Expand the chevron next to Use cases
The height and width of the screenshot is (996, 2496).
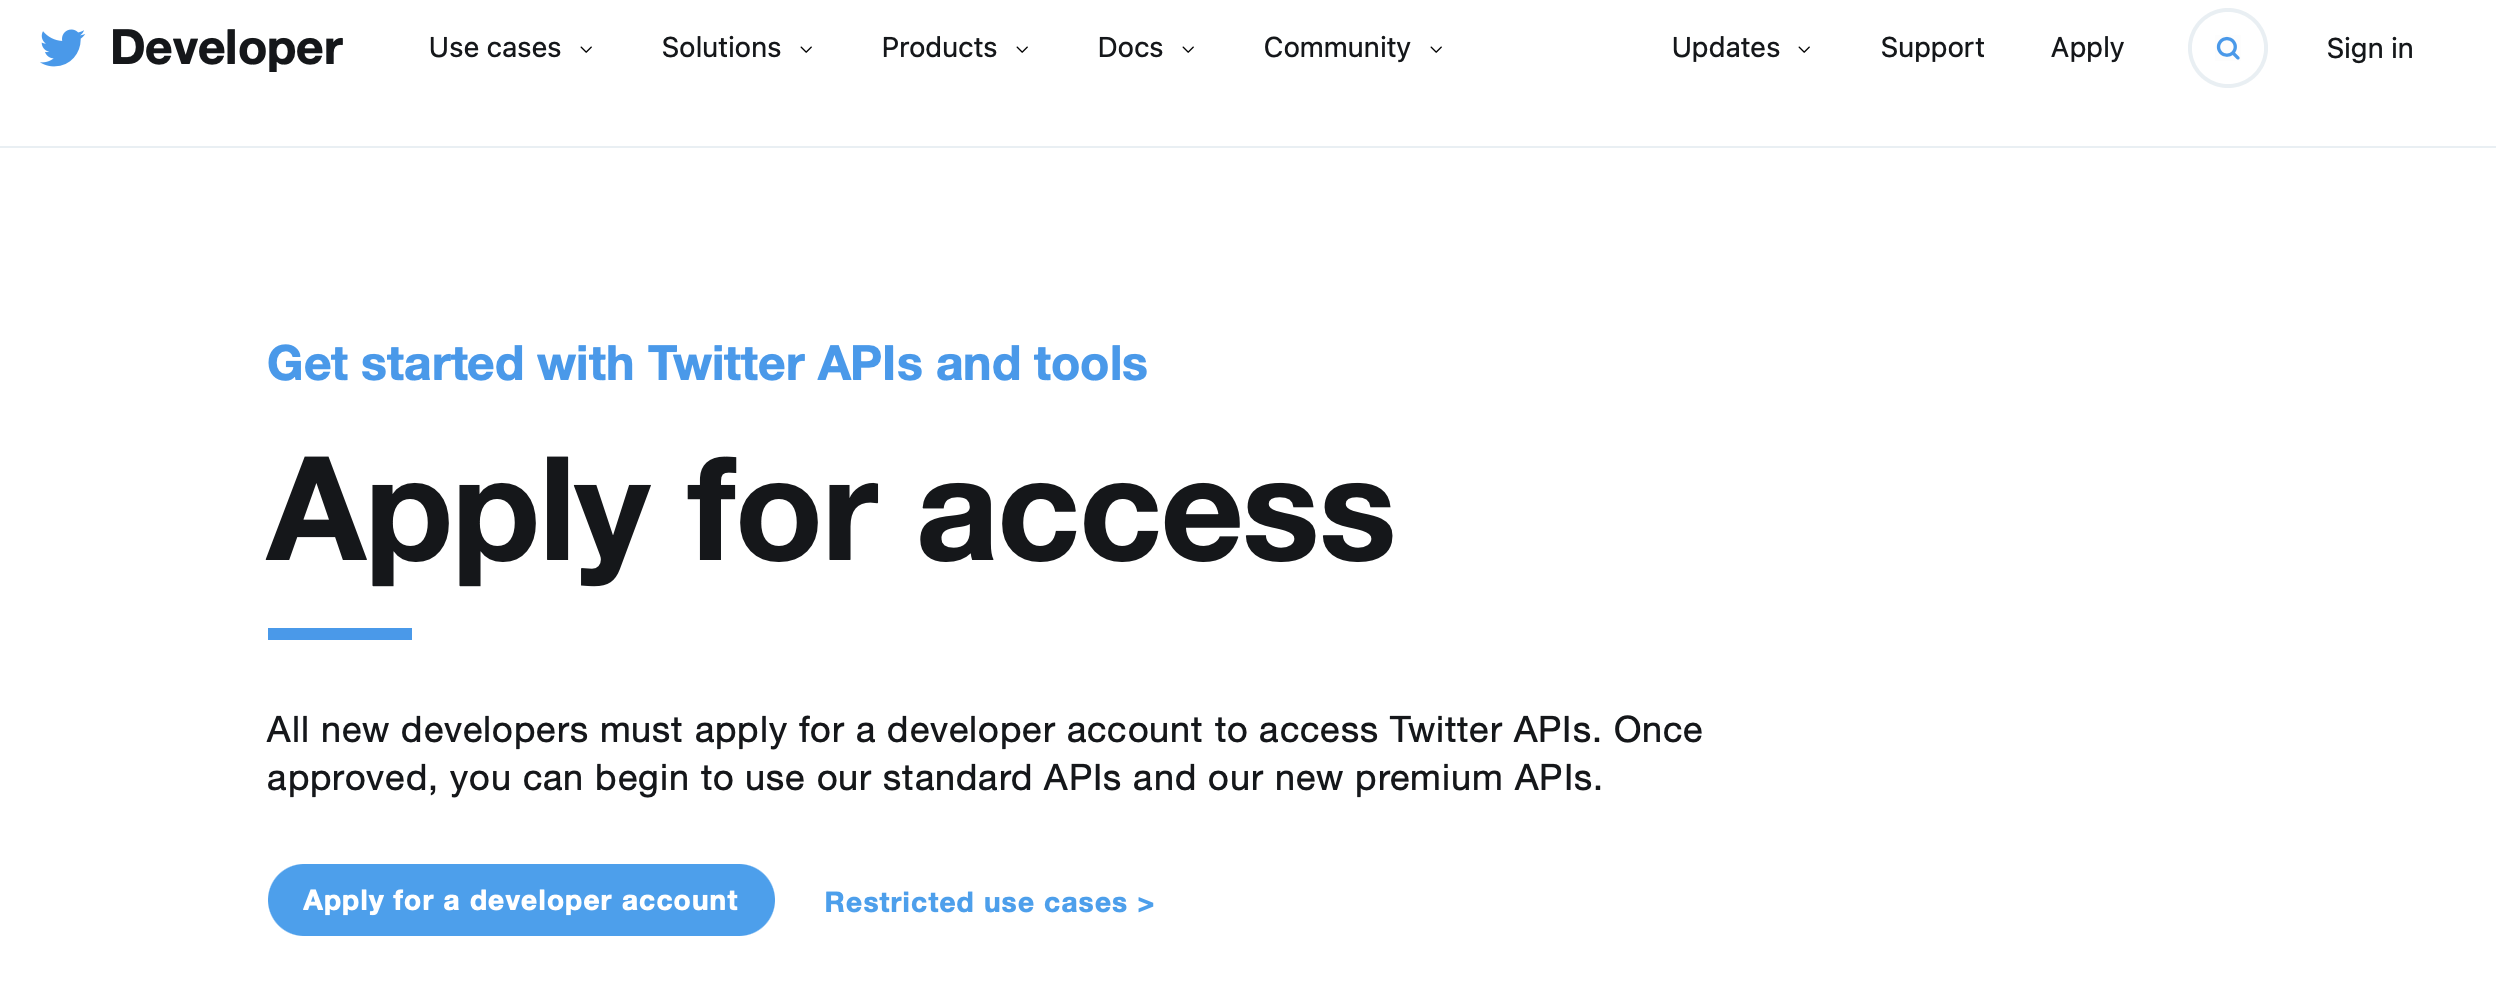(586, 50)
